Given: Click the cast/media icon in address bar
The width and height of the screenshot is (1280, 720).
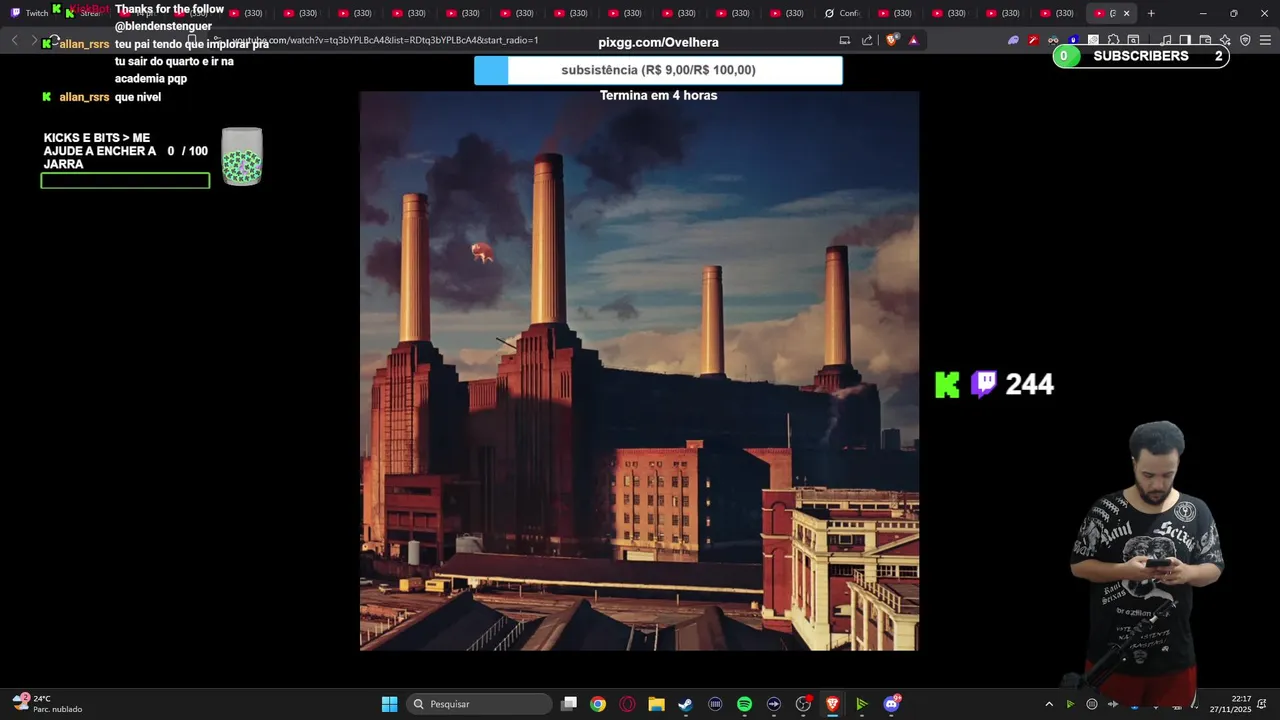Looking at the screenshot, I should click(x=844, y=40).
